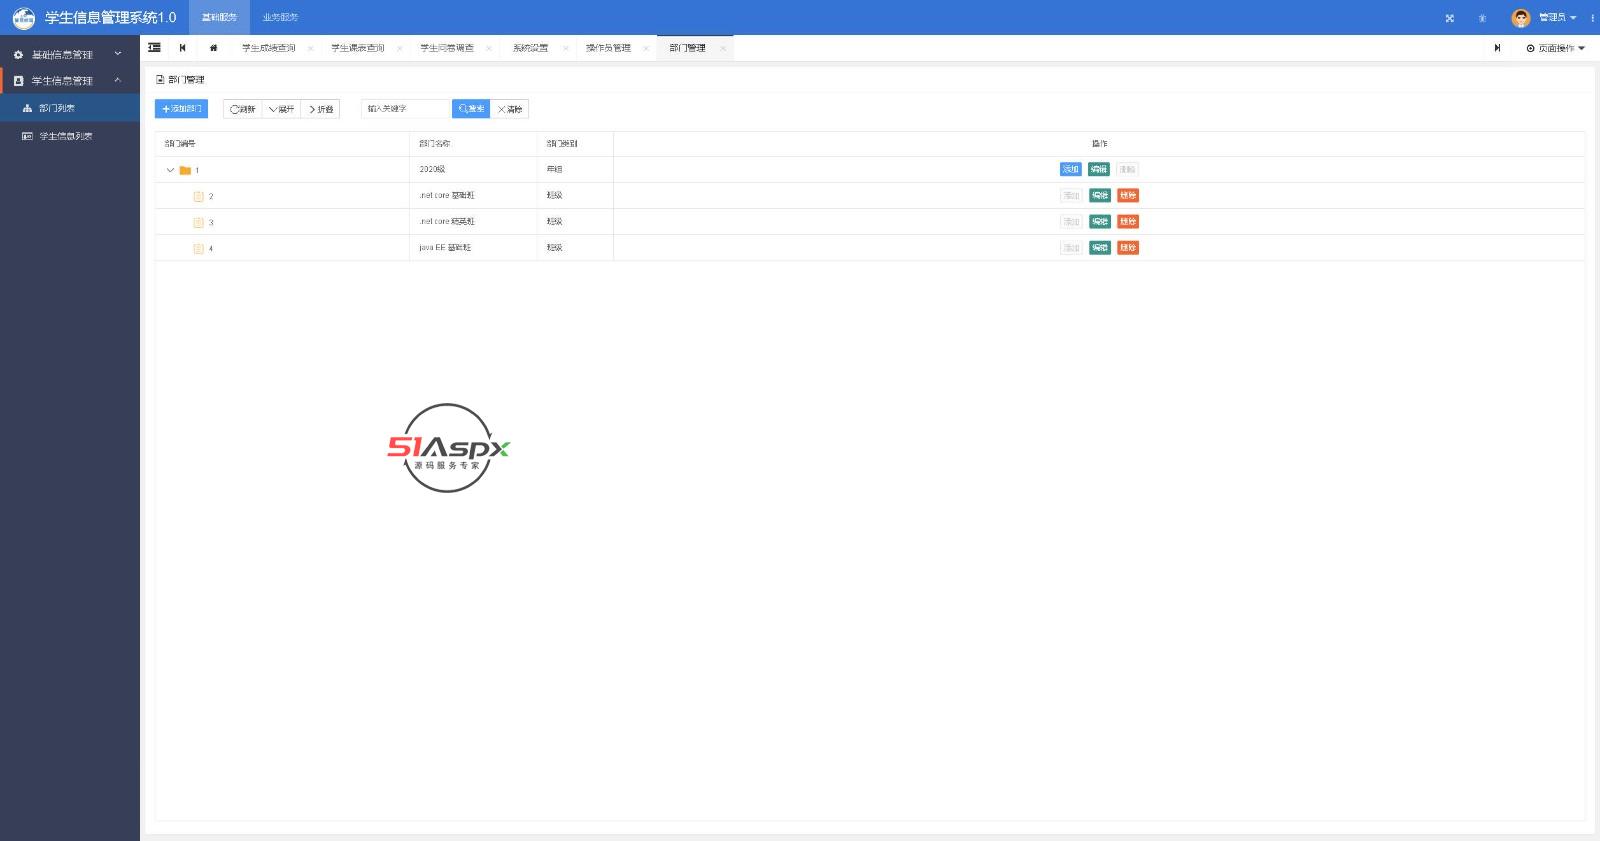Click the tab-scroll-left arrow icon
Image resolution: width=1600 pixels, height=841 pixels.
point(182,48)
